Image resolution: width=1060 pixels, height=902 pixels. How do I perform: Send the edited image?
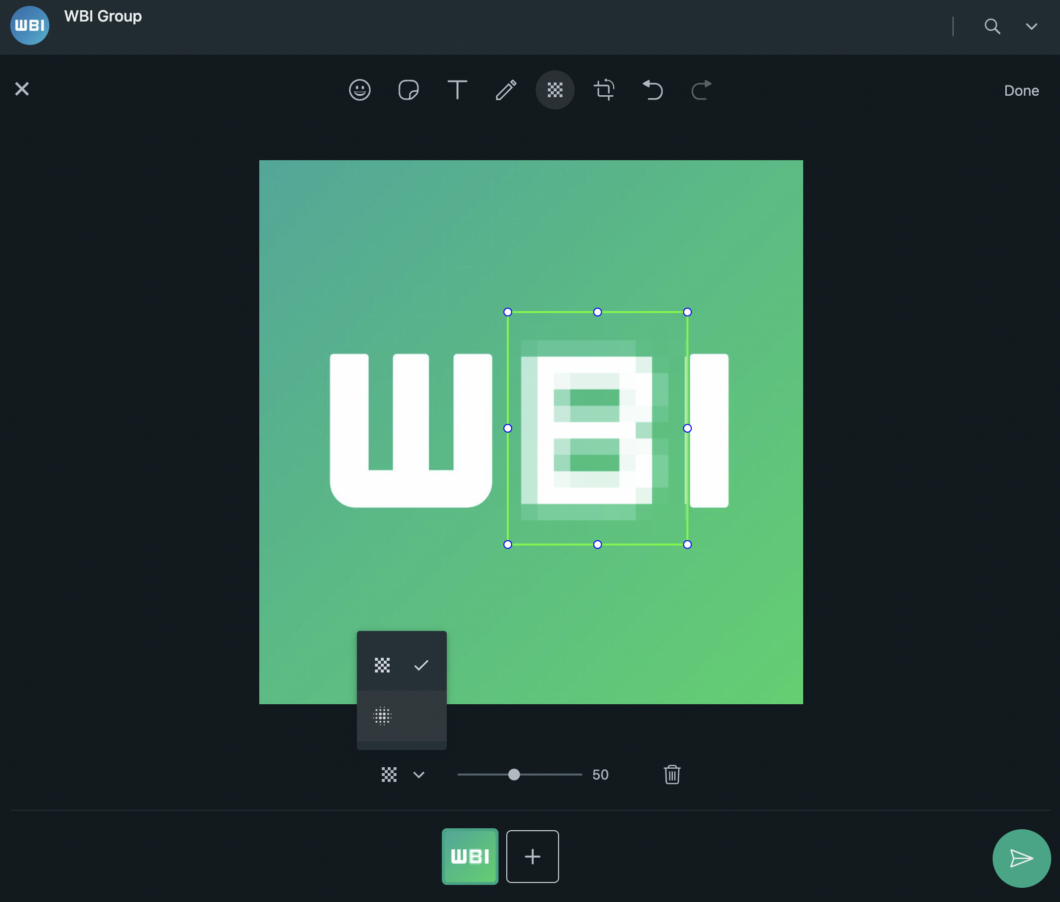[1021, 858]
